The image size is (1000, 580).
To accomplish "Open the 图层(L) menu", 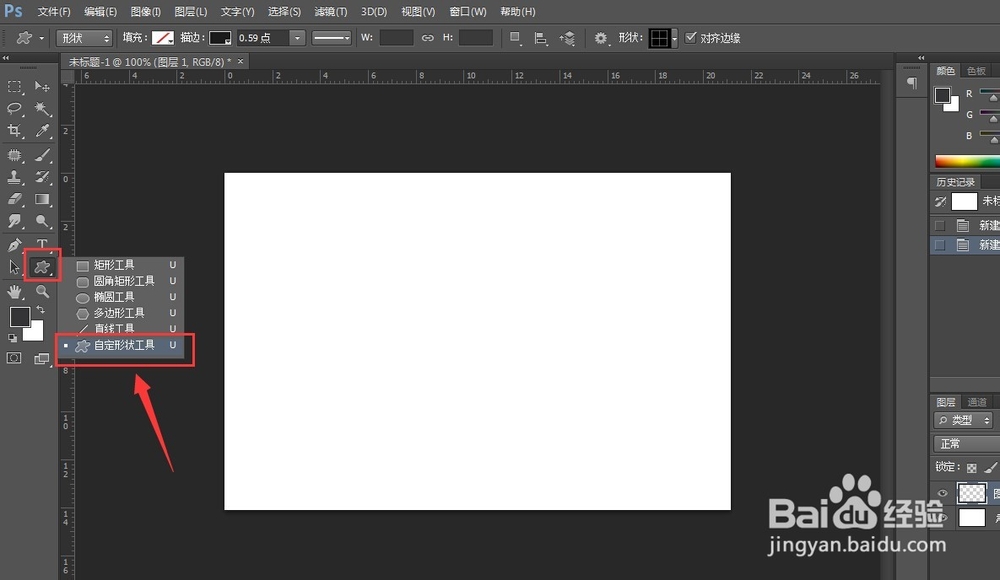I will pos(191,11).
